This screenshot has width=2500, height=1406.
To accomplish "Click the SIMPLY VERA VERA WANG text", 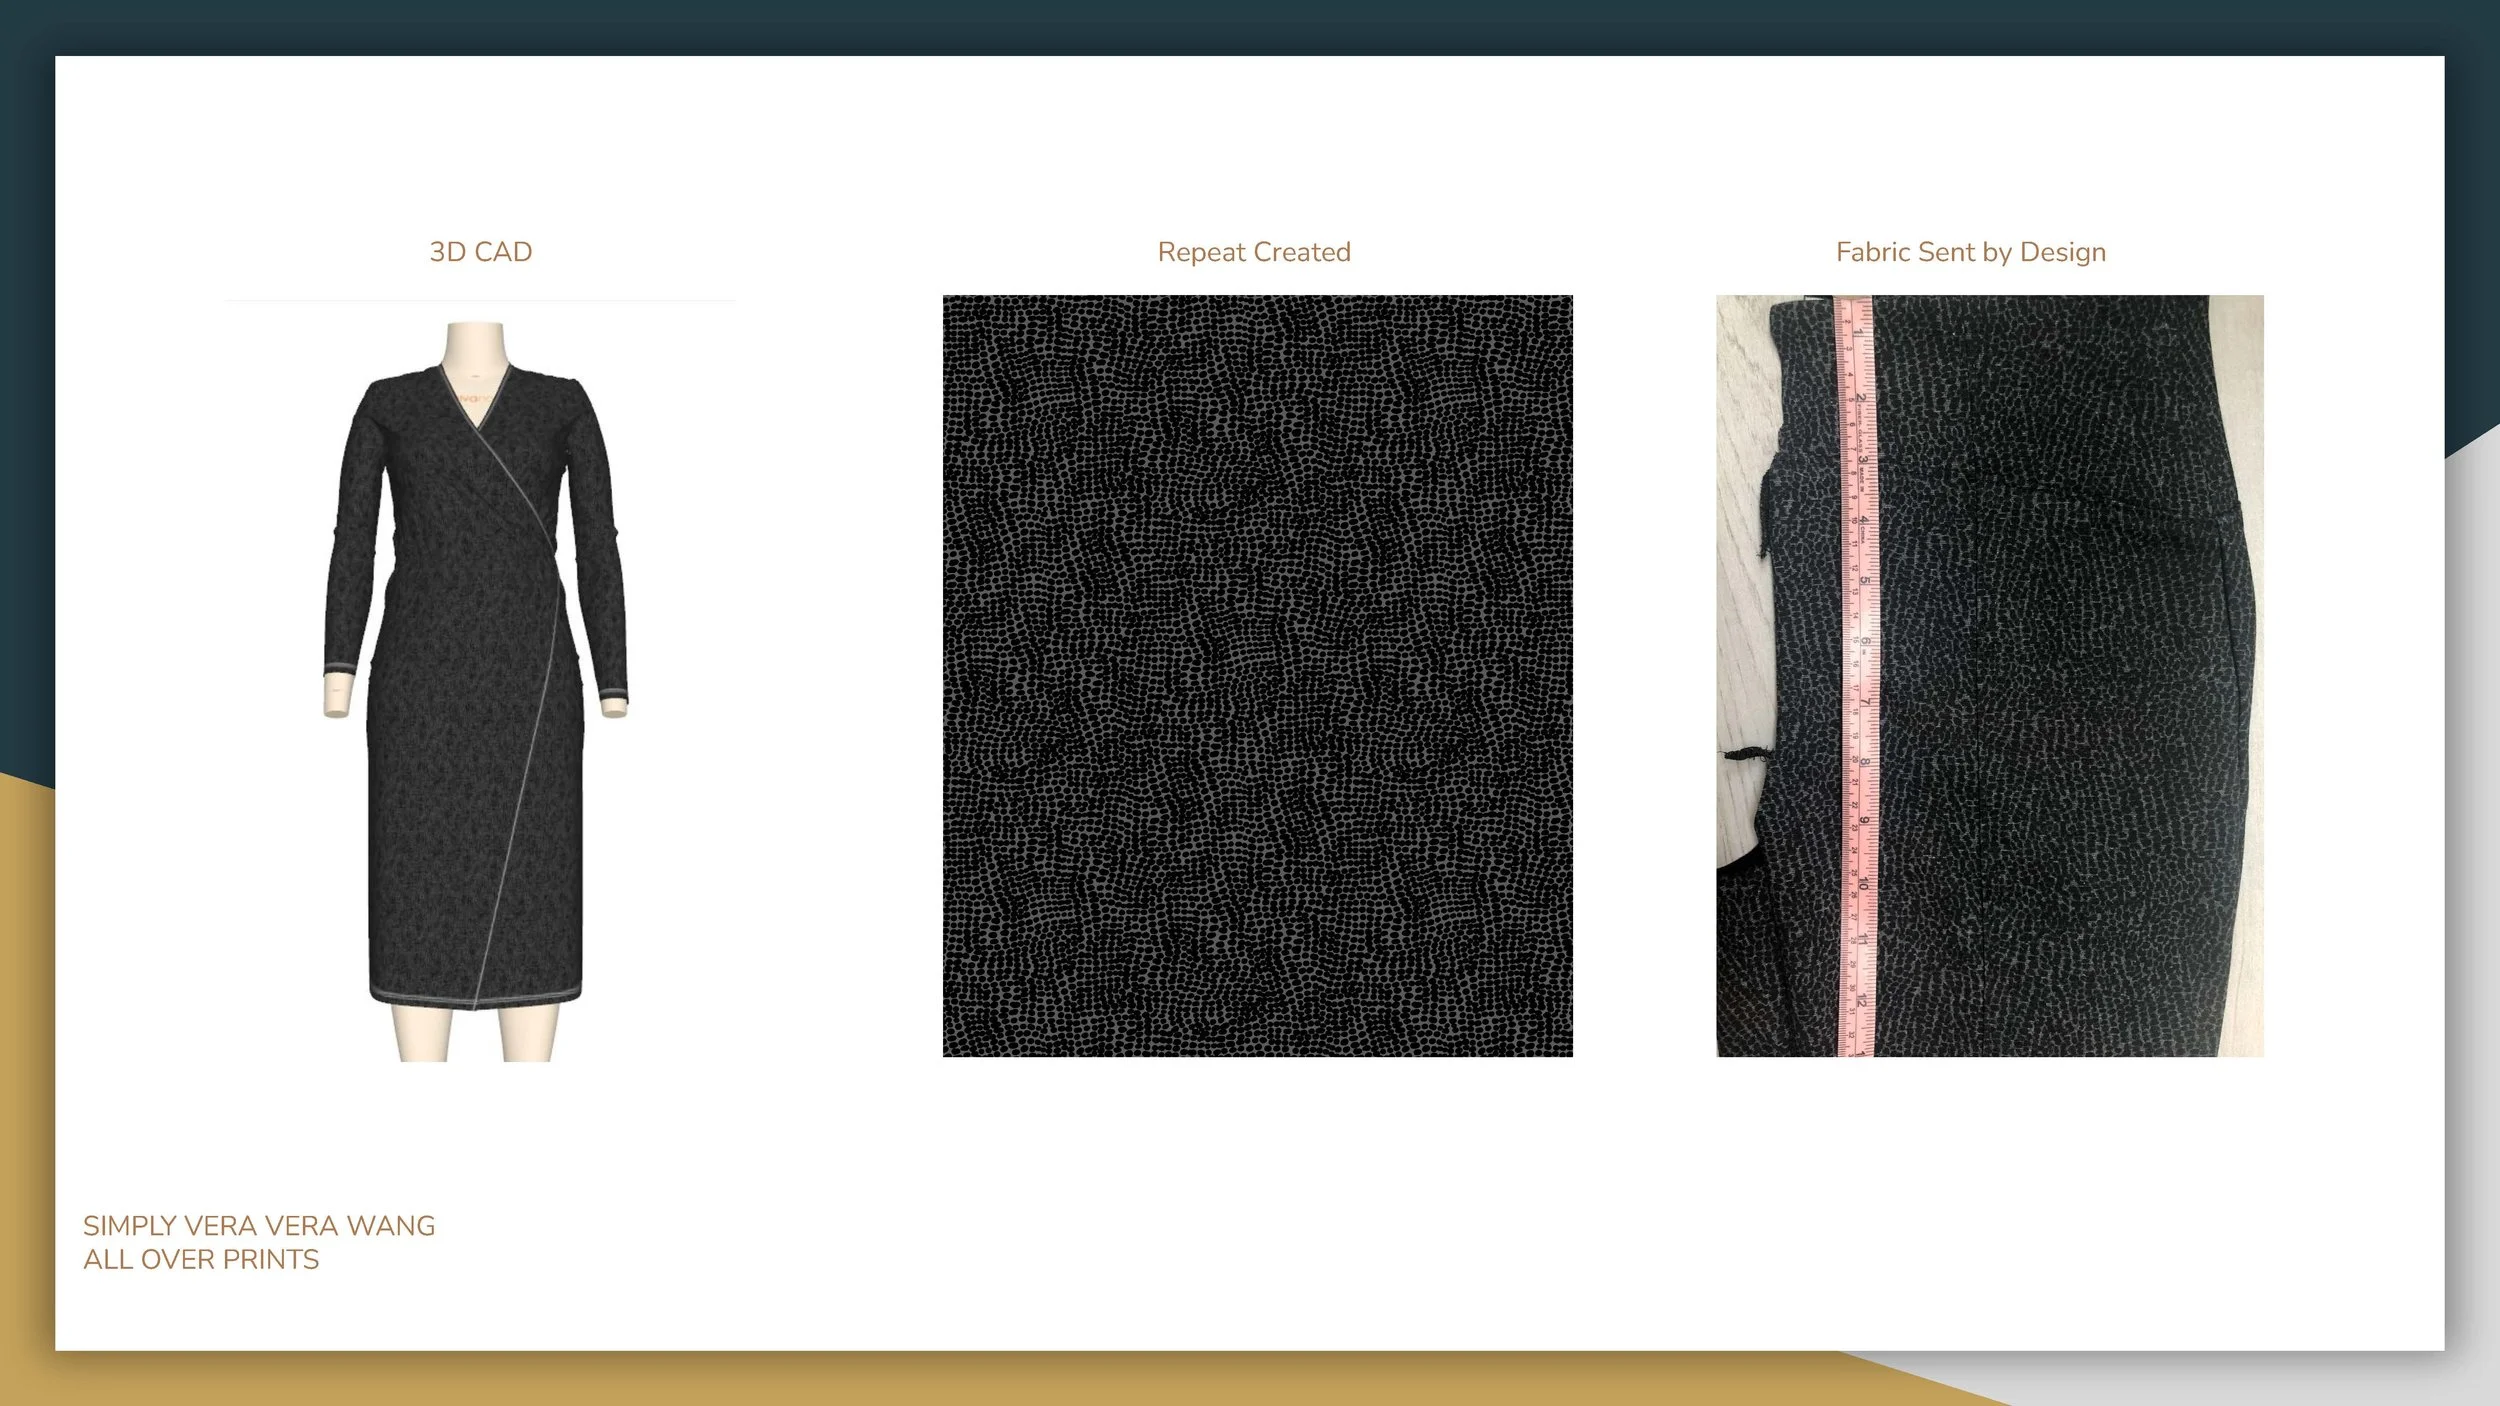I will click(x=259, y=1226).
